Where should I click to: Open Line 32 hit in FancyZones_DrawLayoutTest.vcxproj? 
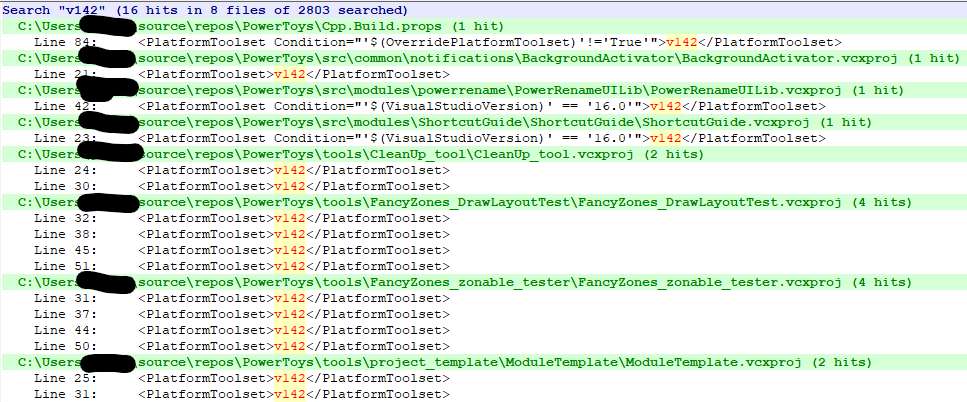click(484, 218)
